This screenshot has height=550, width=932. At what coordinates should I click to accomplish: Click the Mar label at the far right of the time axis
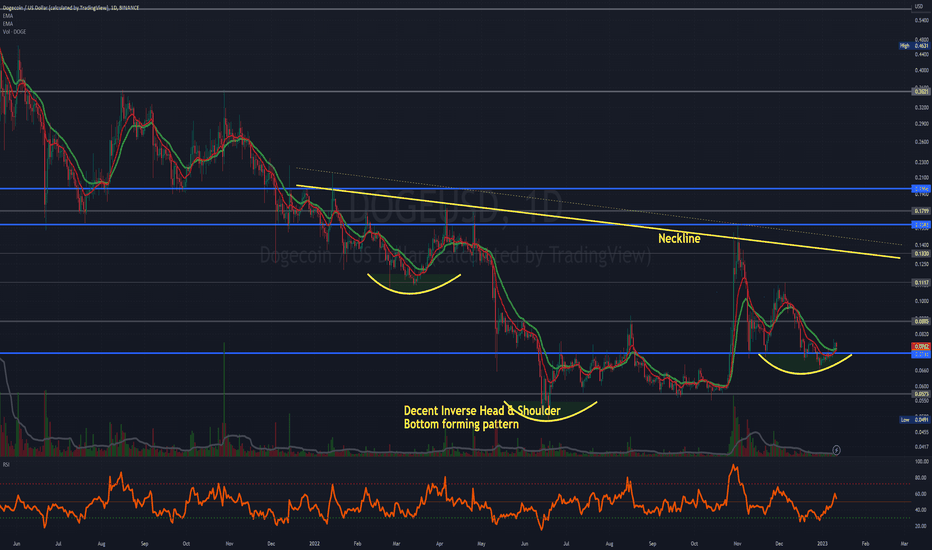pos(904,543)
